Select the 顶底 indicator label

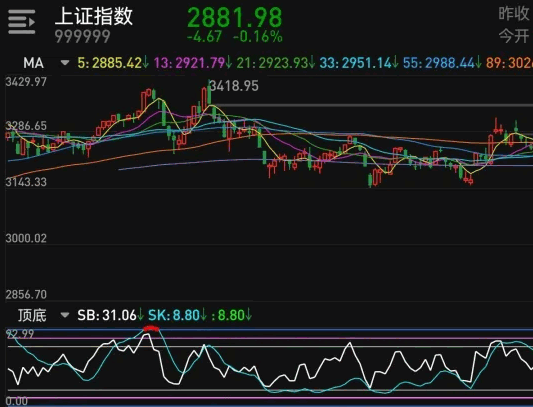coord(32,315)
